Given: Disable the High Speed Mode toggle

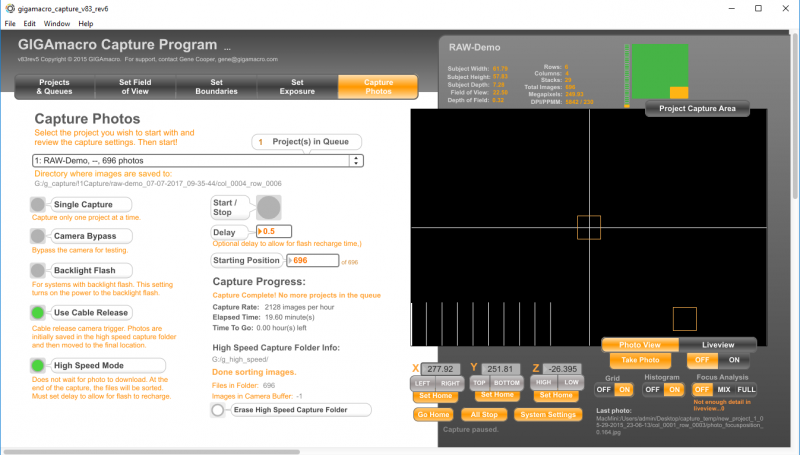Looking at the screenshot, I should pyautogui.click(x=38, y=365).
